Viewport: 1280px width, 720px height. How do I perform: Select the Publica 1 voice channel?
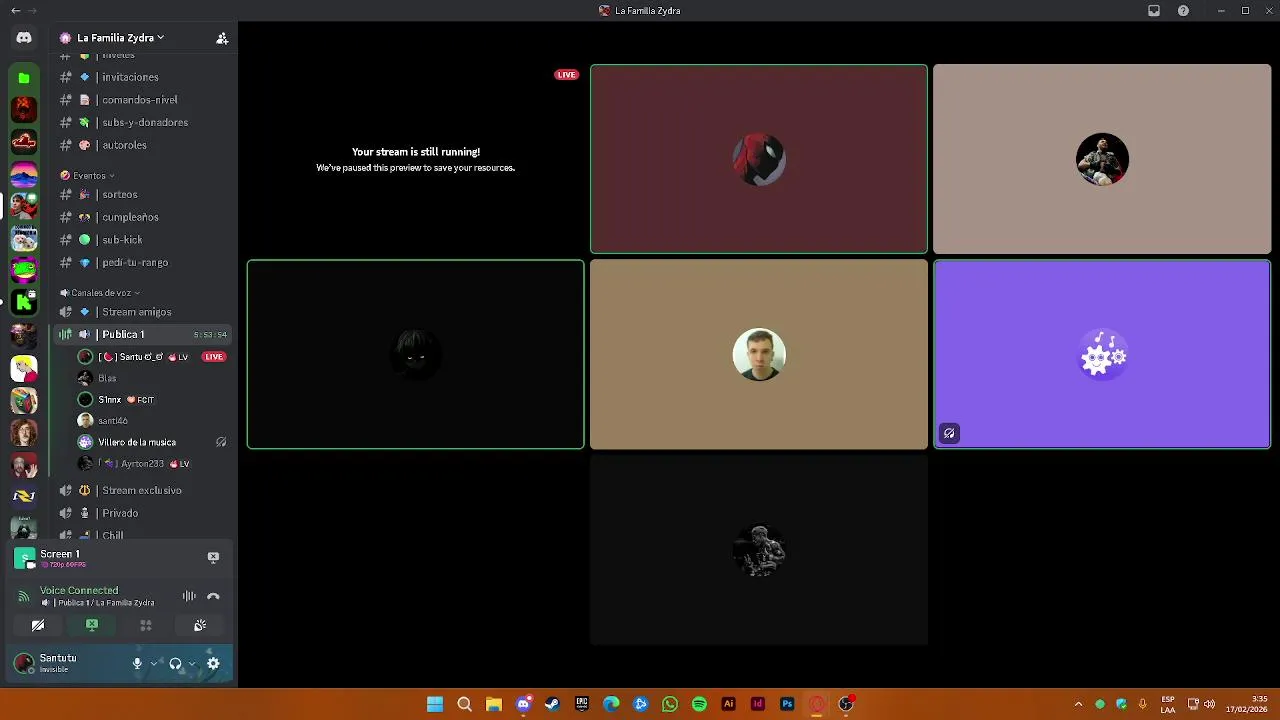point(144,334)
